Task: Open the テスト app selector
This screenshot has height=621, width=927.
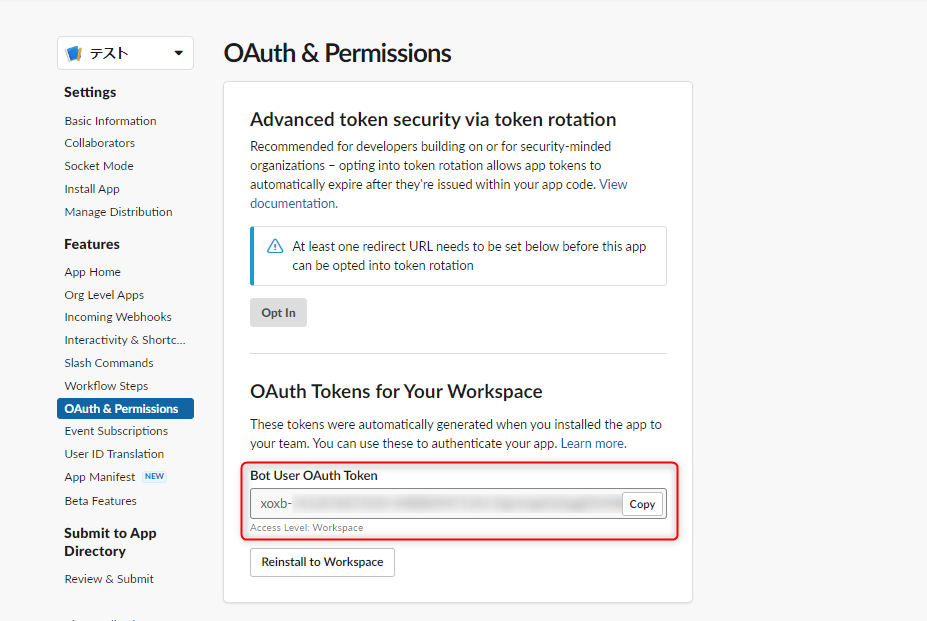Action: point(124,53)
